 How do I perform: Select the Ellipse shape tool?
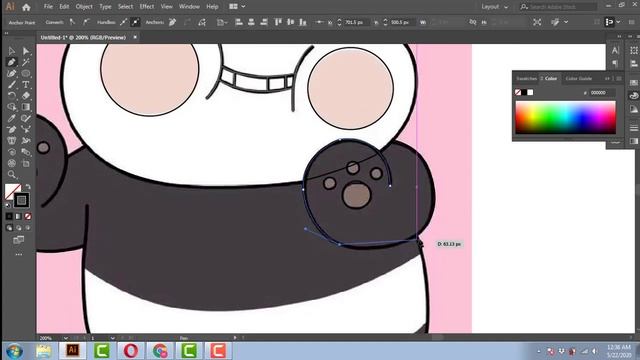click(26, 73)
